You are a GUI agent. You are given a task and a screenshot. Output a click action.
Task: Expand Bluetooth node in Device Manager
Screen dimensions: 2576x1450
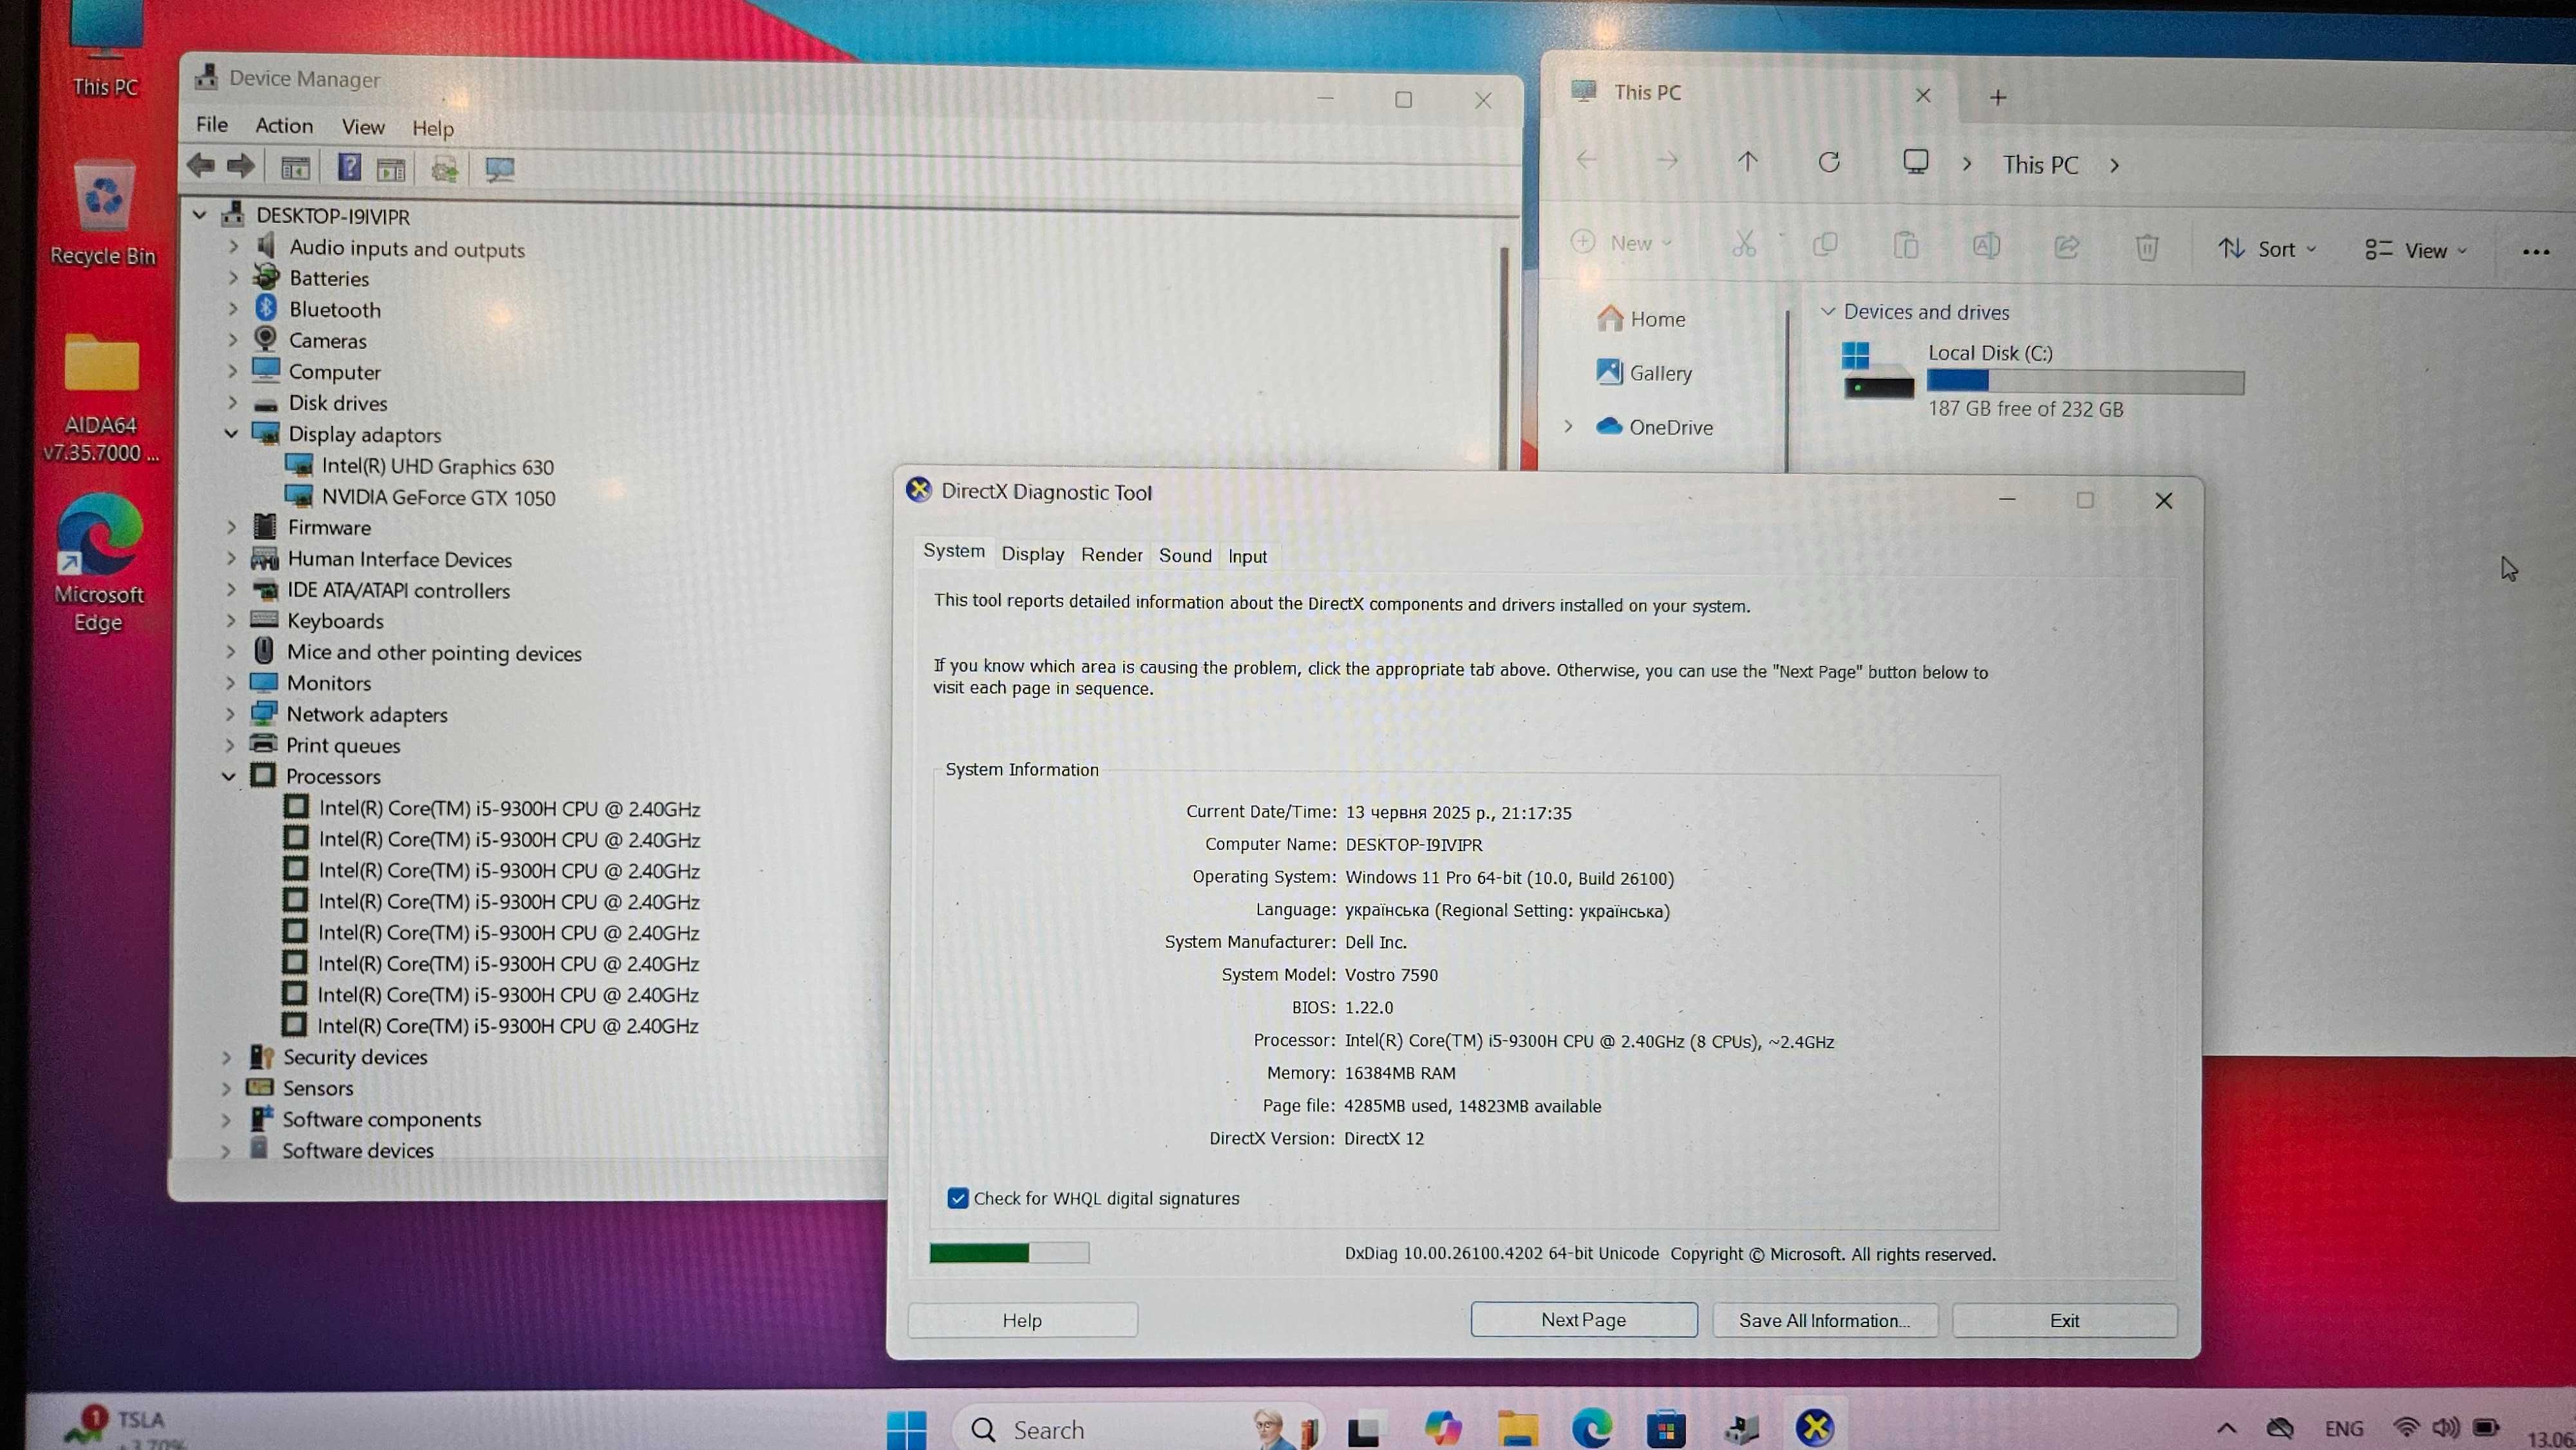tap(233, 309)
